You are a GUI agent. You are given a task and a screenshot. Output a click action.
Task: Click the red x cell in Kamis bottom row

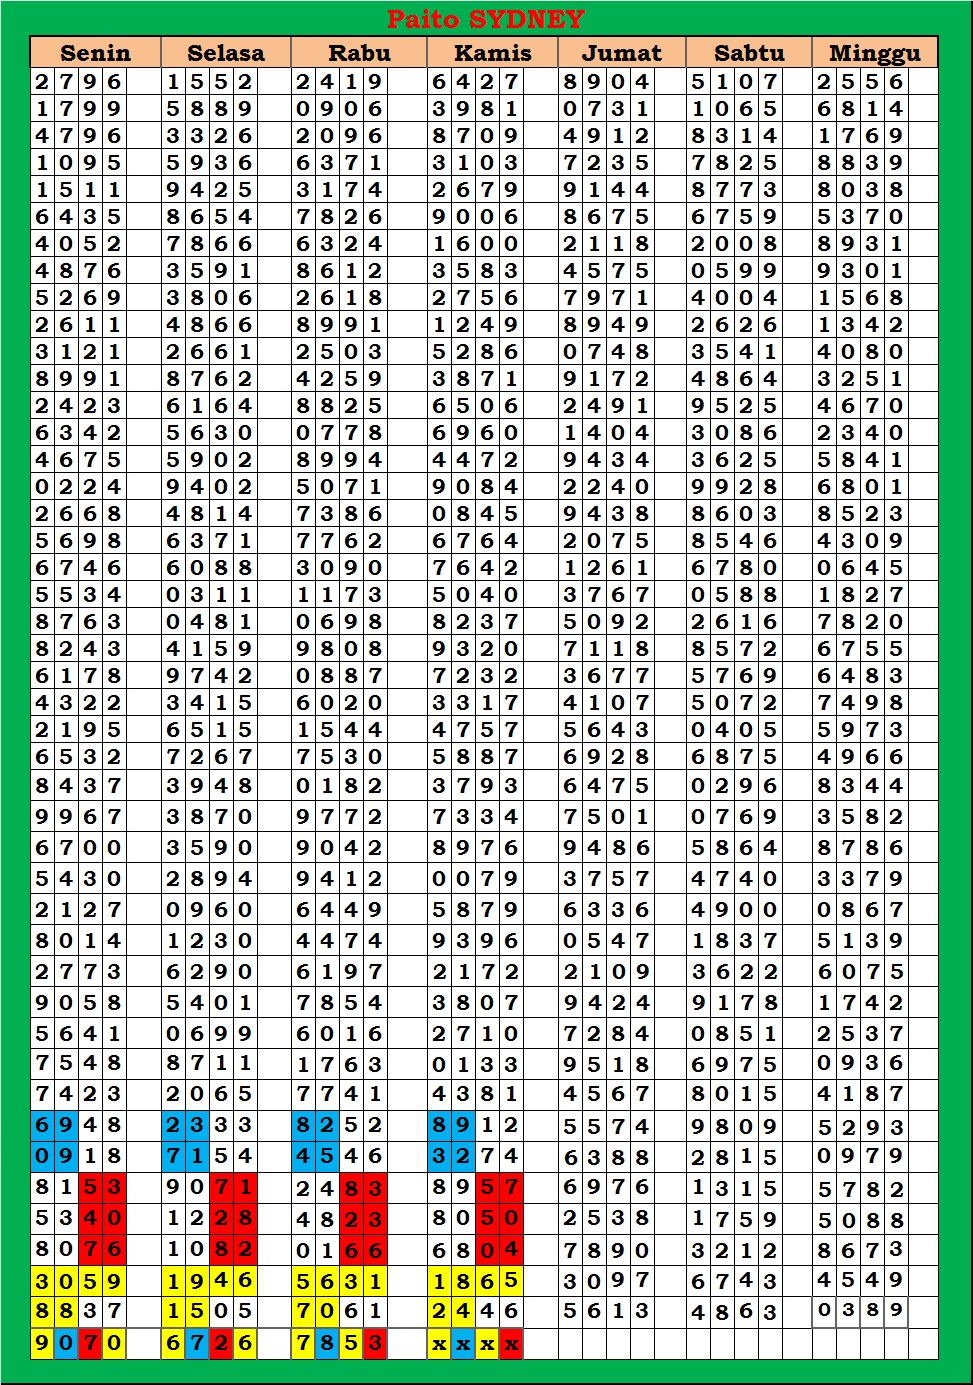tap(511, 1344)
